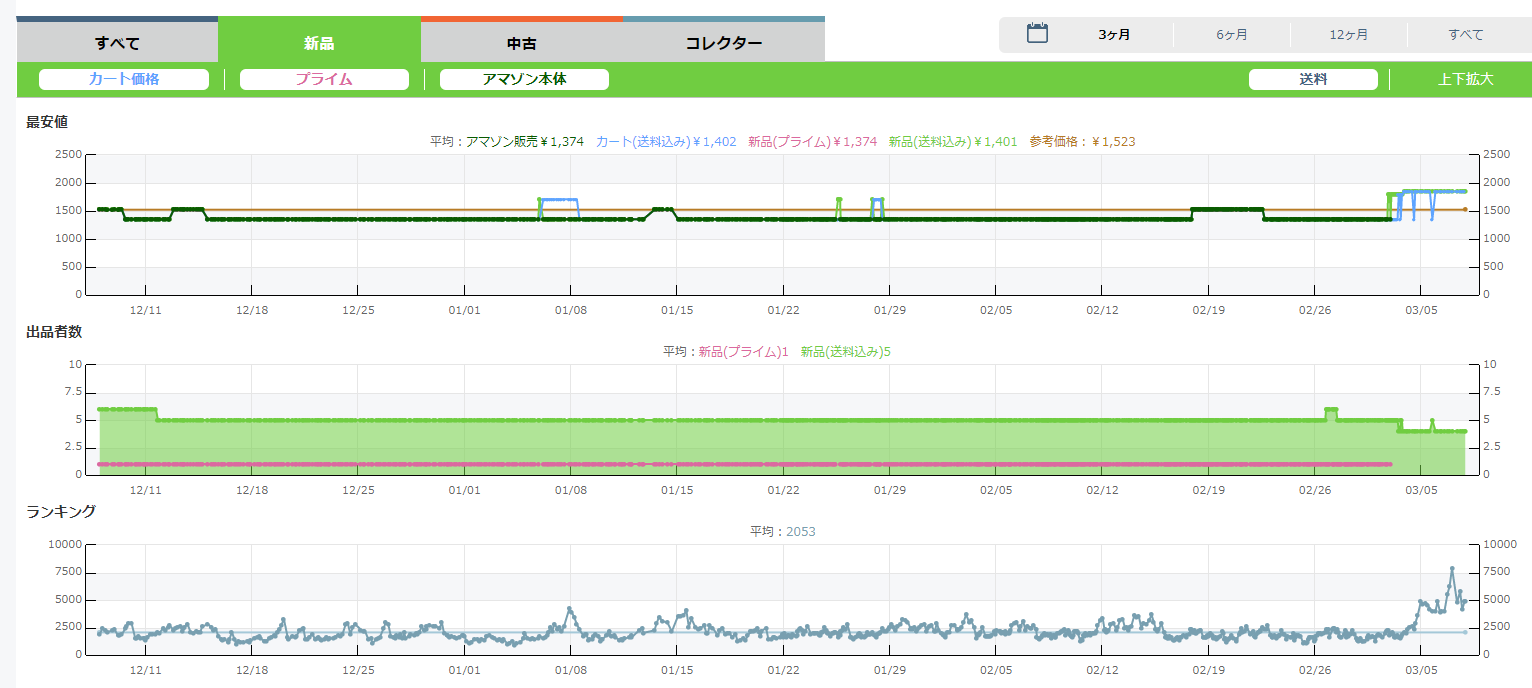Click the 上下拡大 button
Viewport: 1532px width, 688px height.
point(1465,79)
